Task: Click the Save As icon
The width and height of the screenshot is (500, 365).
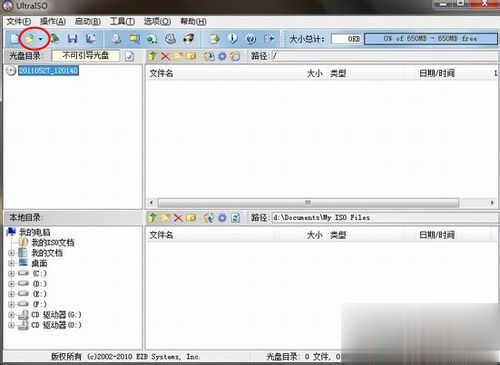Action: click(x=90, y=39)
